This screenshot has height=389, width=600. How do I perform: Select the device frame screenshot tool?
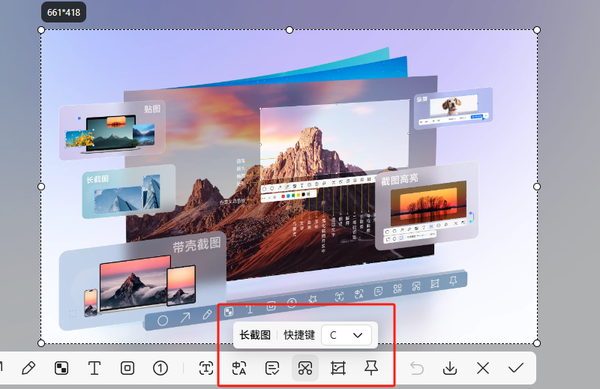[338, 368]
